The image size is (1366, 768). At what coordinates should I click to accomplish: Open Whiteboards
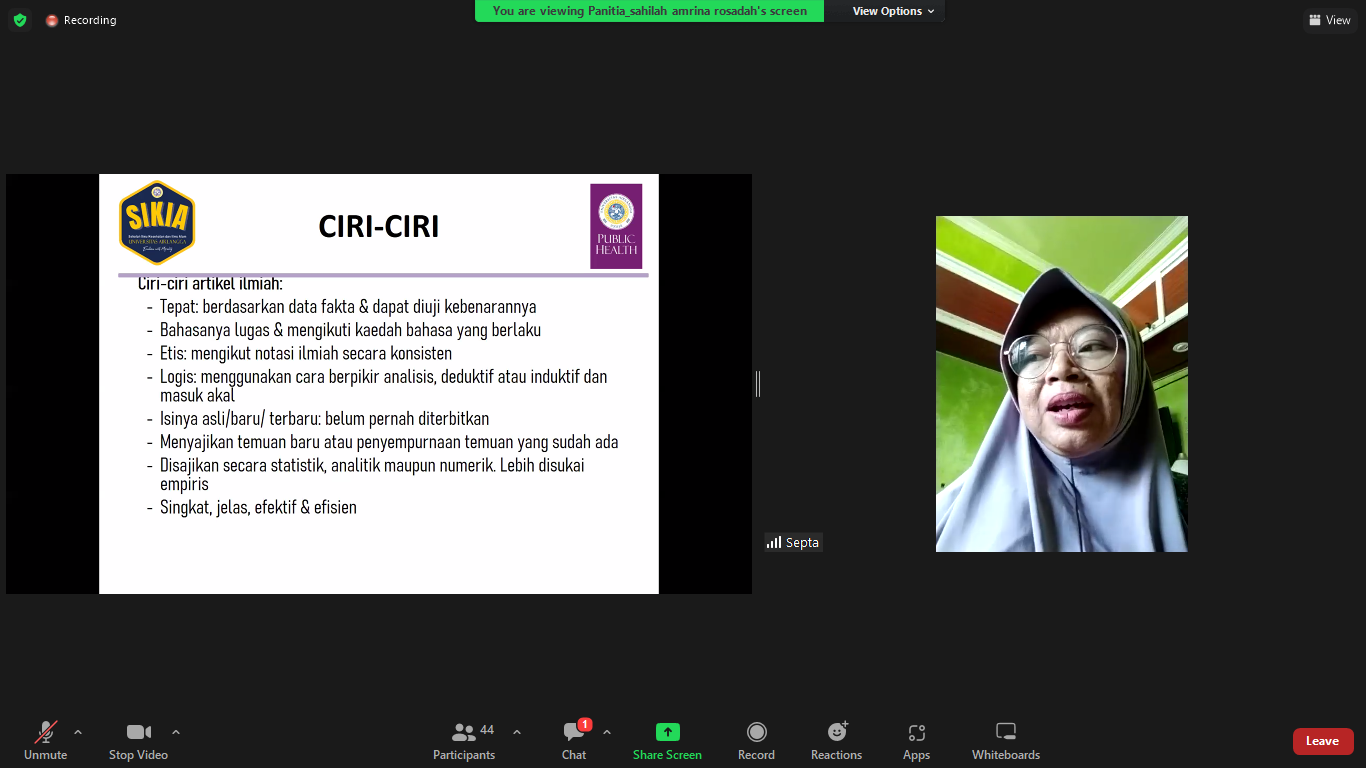tap(1006, 740)
